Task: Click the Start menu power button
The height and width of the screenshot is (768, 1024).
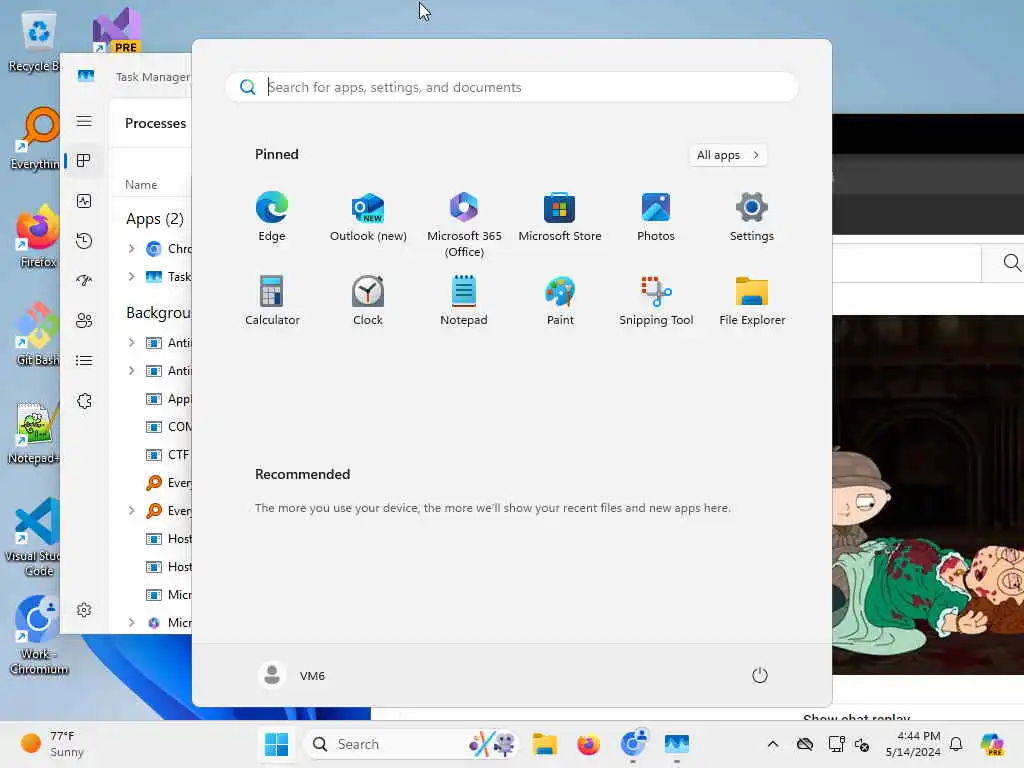Action: click(x=760, y=675)
